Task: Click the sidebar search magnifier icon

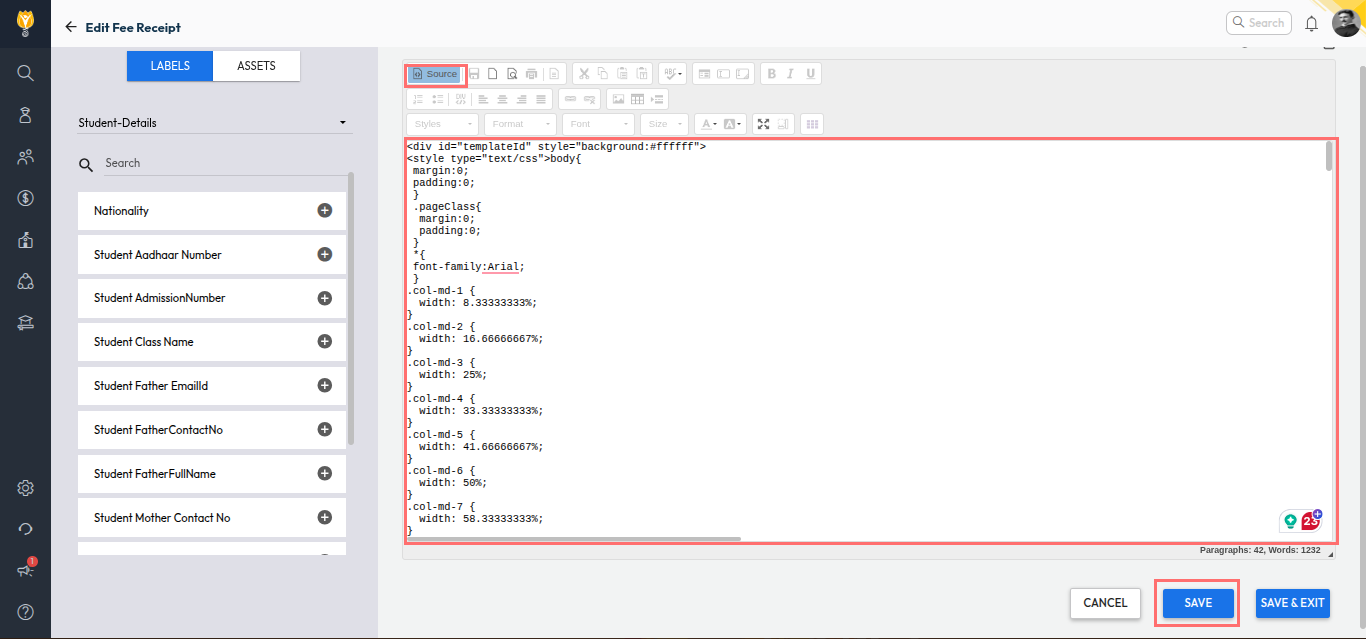Action: pos(26,73)
